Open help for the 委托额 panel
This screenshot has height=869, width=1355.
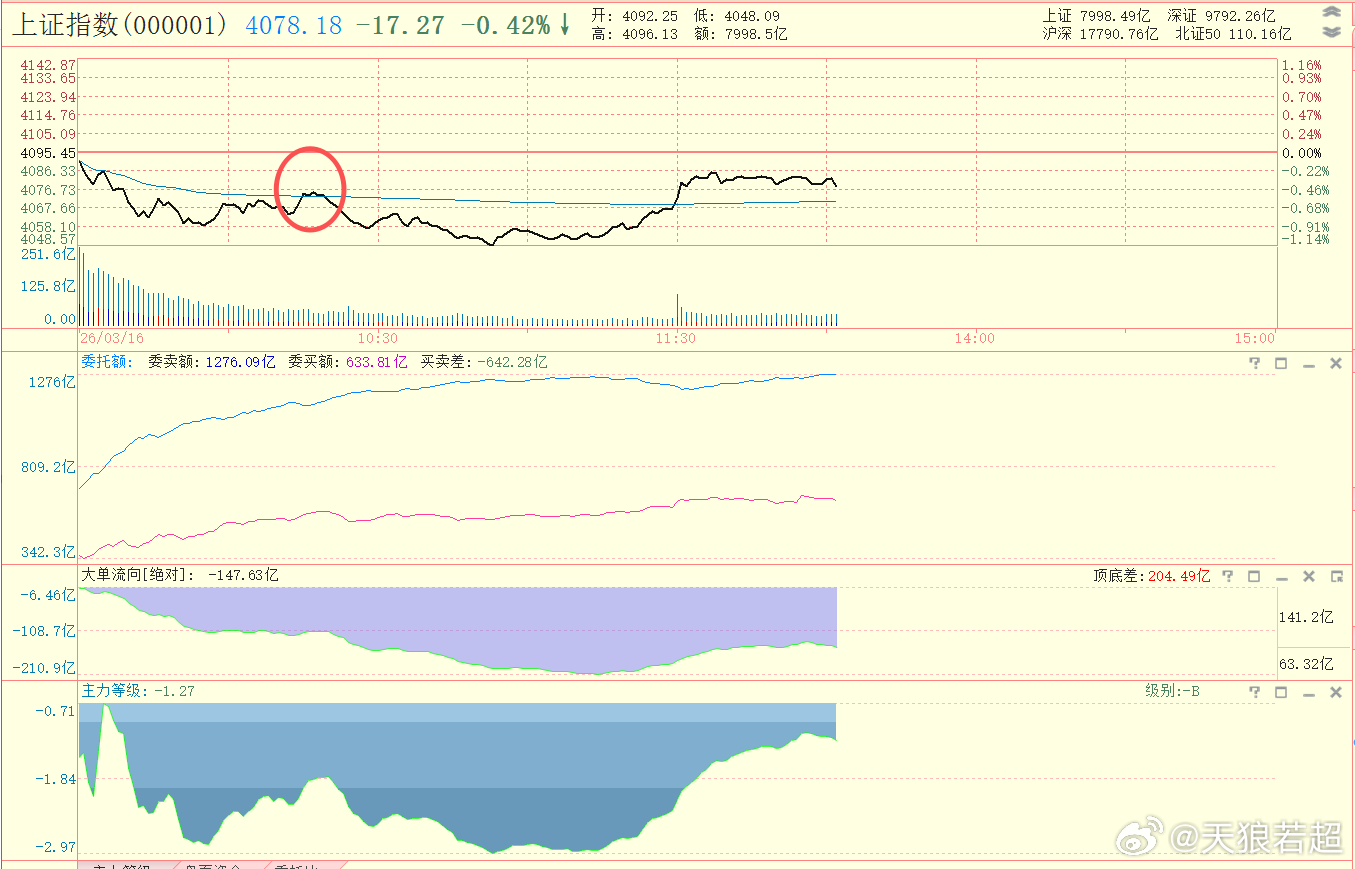[x=1255, y=363]
